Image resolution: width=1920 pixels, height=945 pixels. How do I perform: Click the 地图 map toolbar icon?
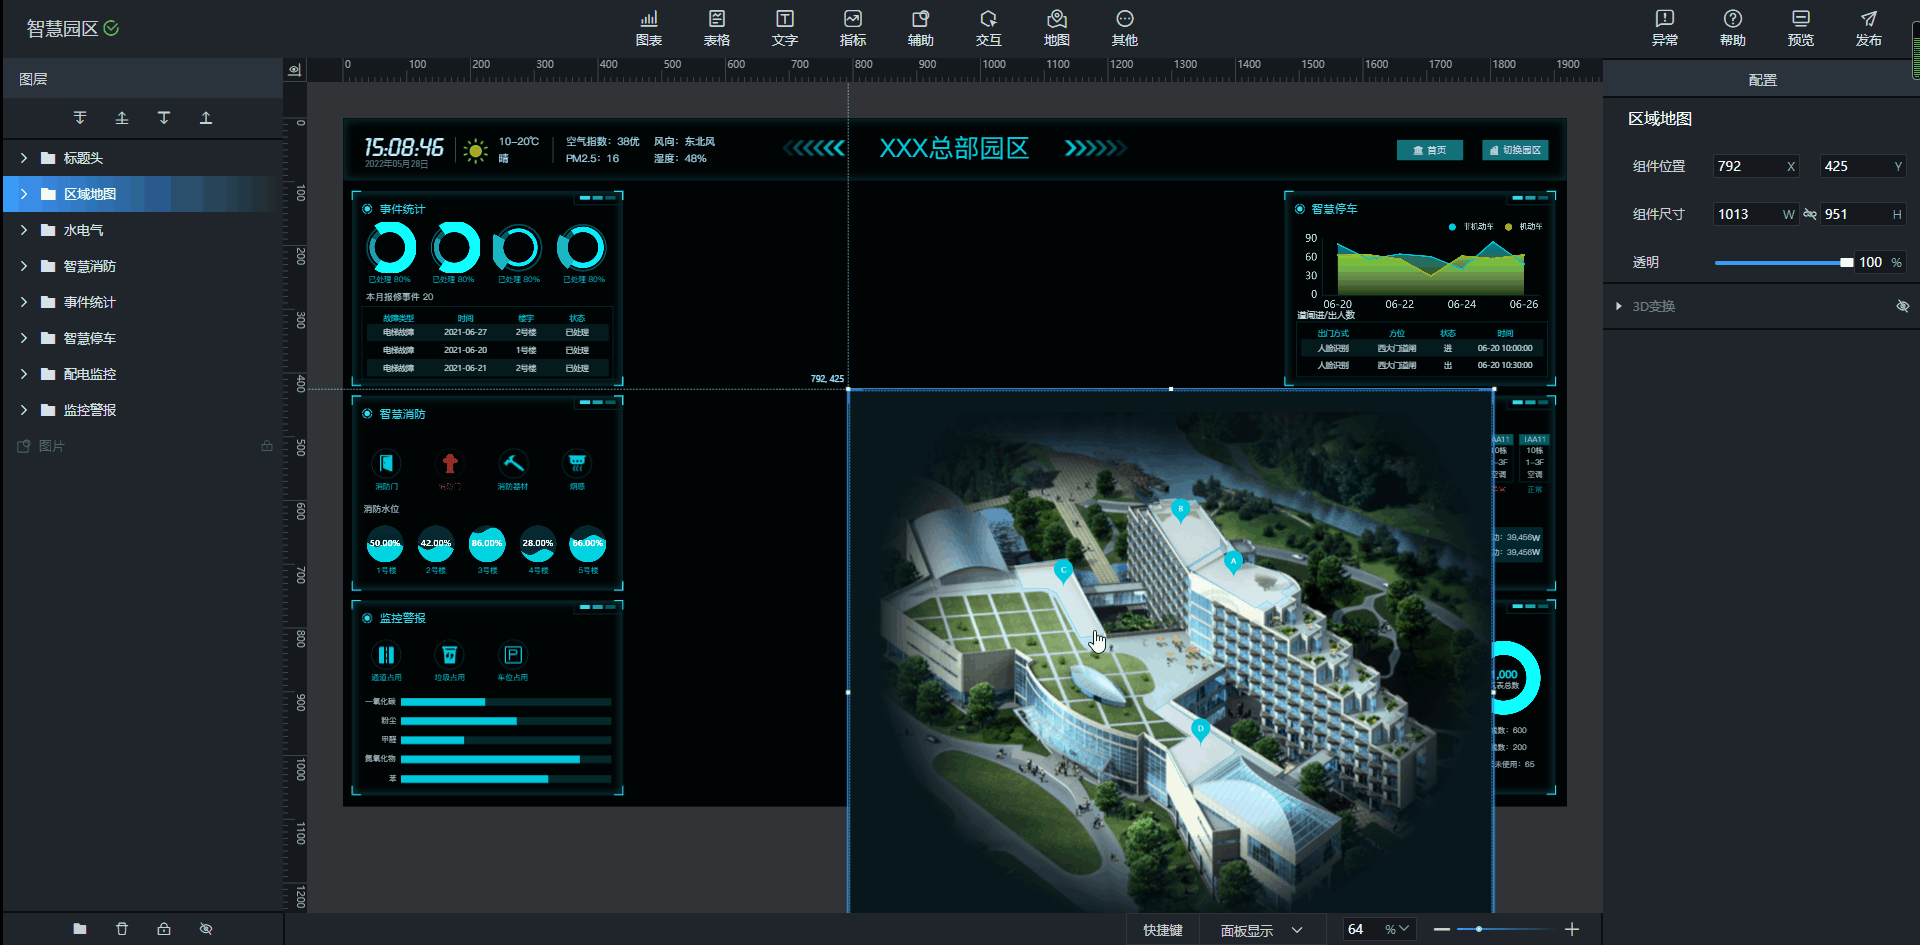1056,28
